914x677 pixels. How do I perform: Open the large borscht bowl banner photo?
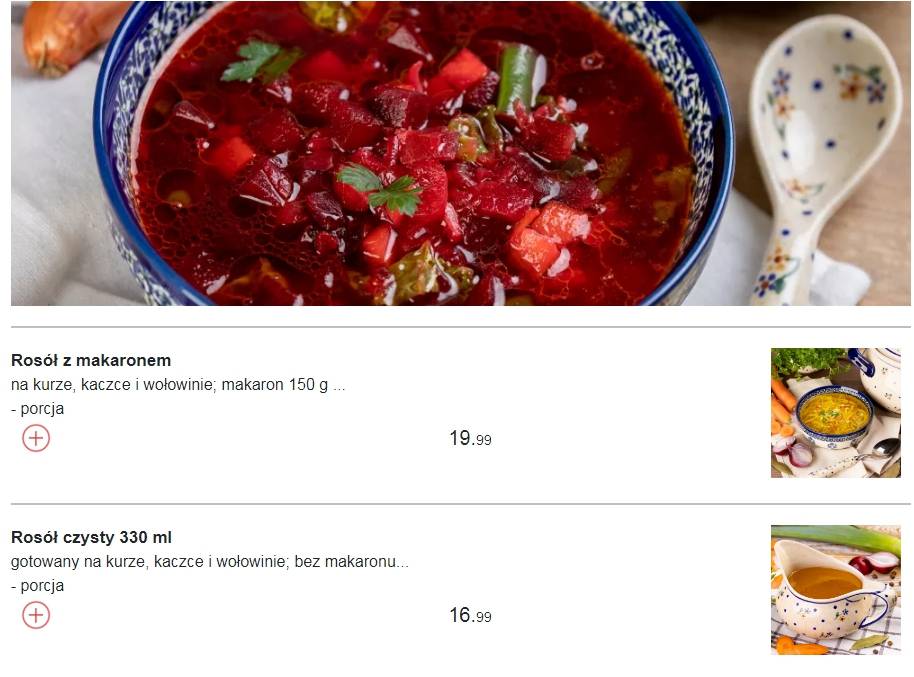[x=460, y=153]
